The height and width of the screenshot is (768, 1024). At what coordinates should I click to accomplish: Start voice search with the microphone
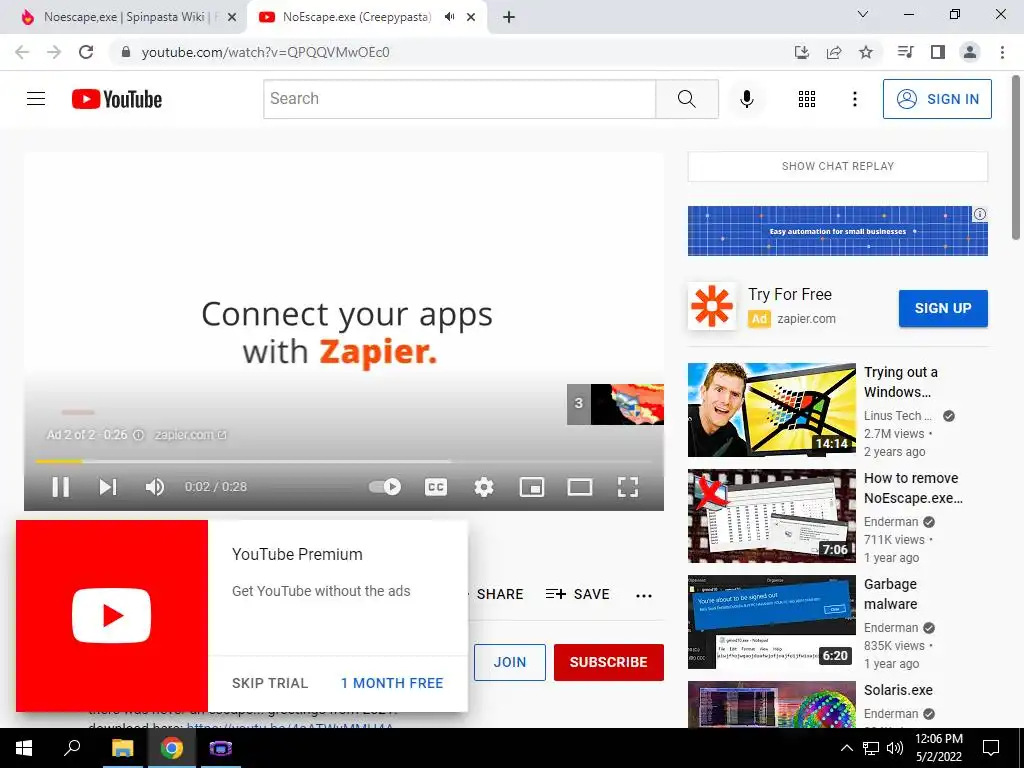pos(746,99)
